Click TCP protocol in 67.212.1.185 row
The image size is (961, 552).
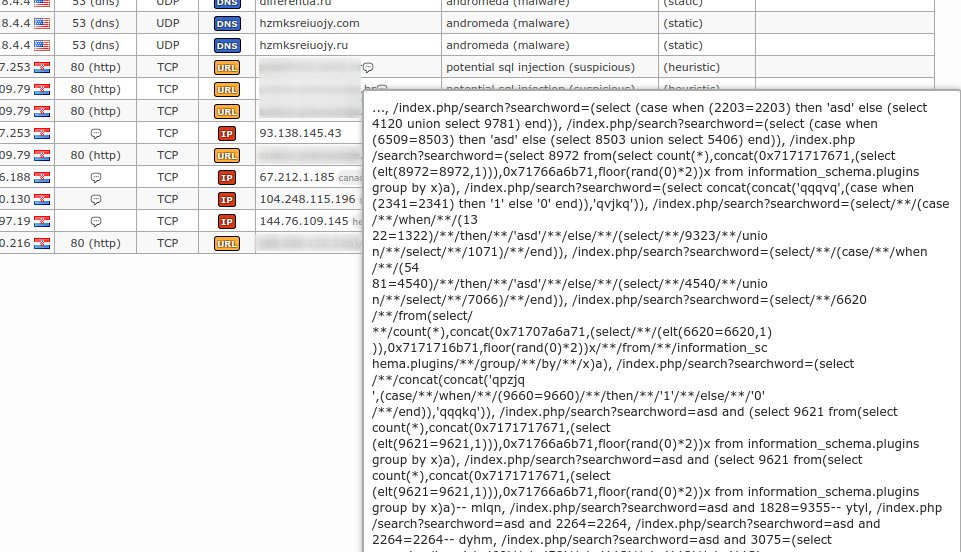coord(167,177)
